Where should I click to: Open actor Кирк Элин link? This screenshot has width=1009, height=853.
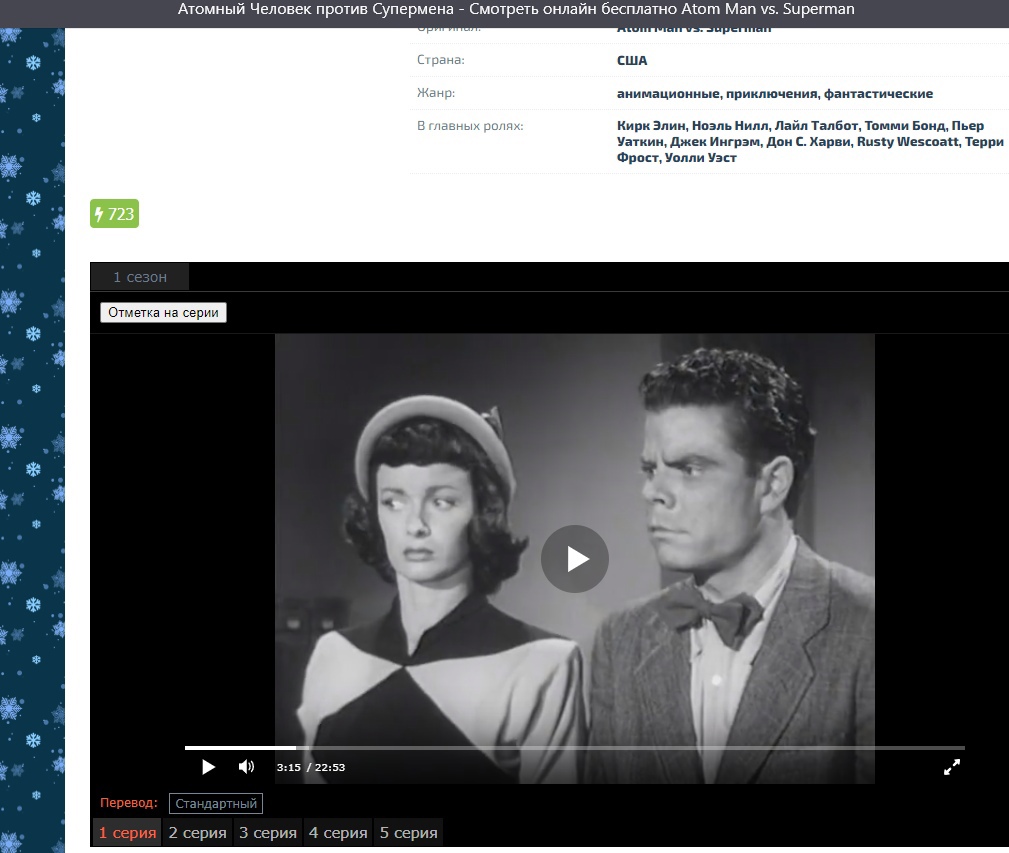(651, 125)
